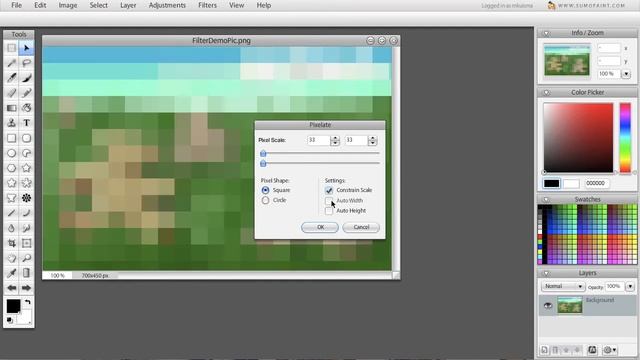The width and height of the screenshot is (640, 360).
Task: Open the Image menu
Action: coord(68,5)
